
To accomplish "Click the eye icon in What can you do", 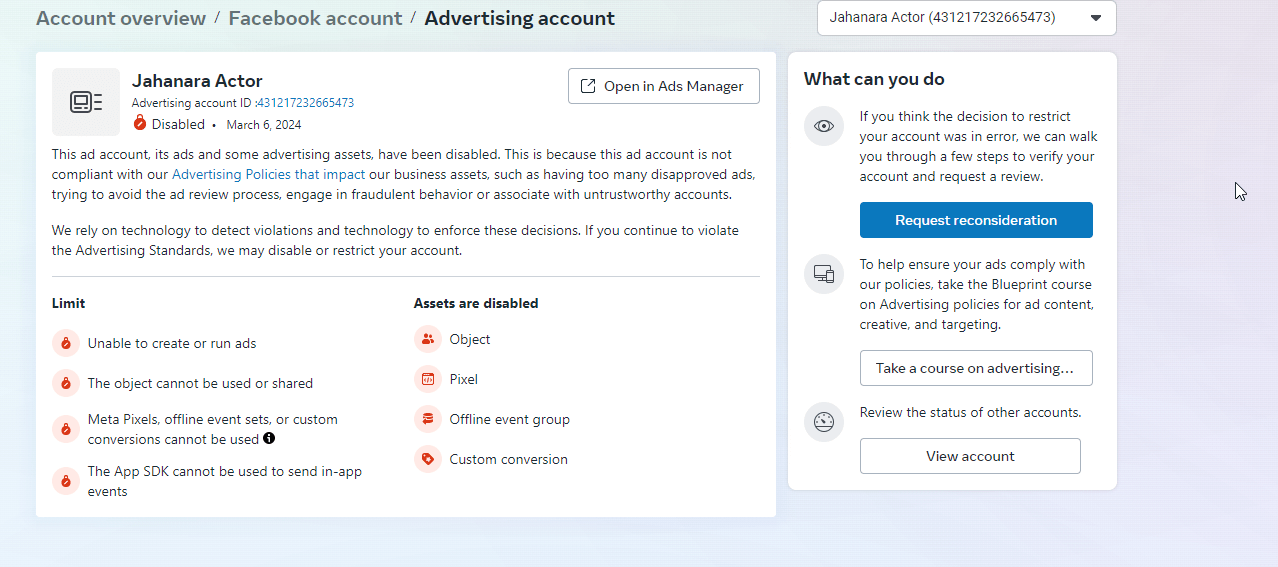I will 824,126.
